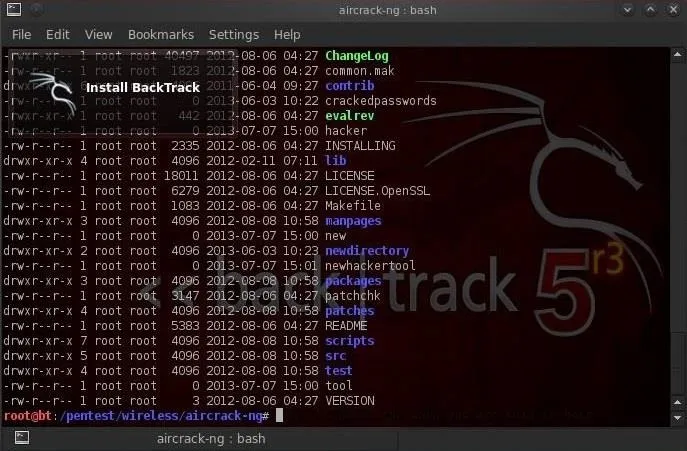Click the Install BackTrack dragon icon
687x451 pixels.
pos(53,92)
